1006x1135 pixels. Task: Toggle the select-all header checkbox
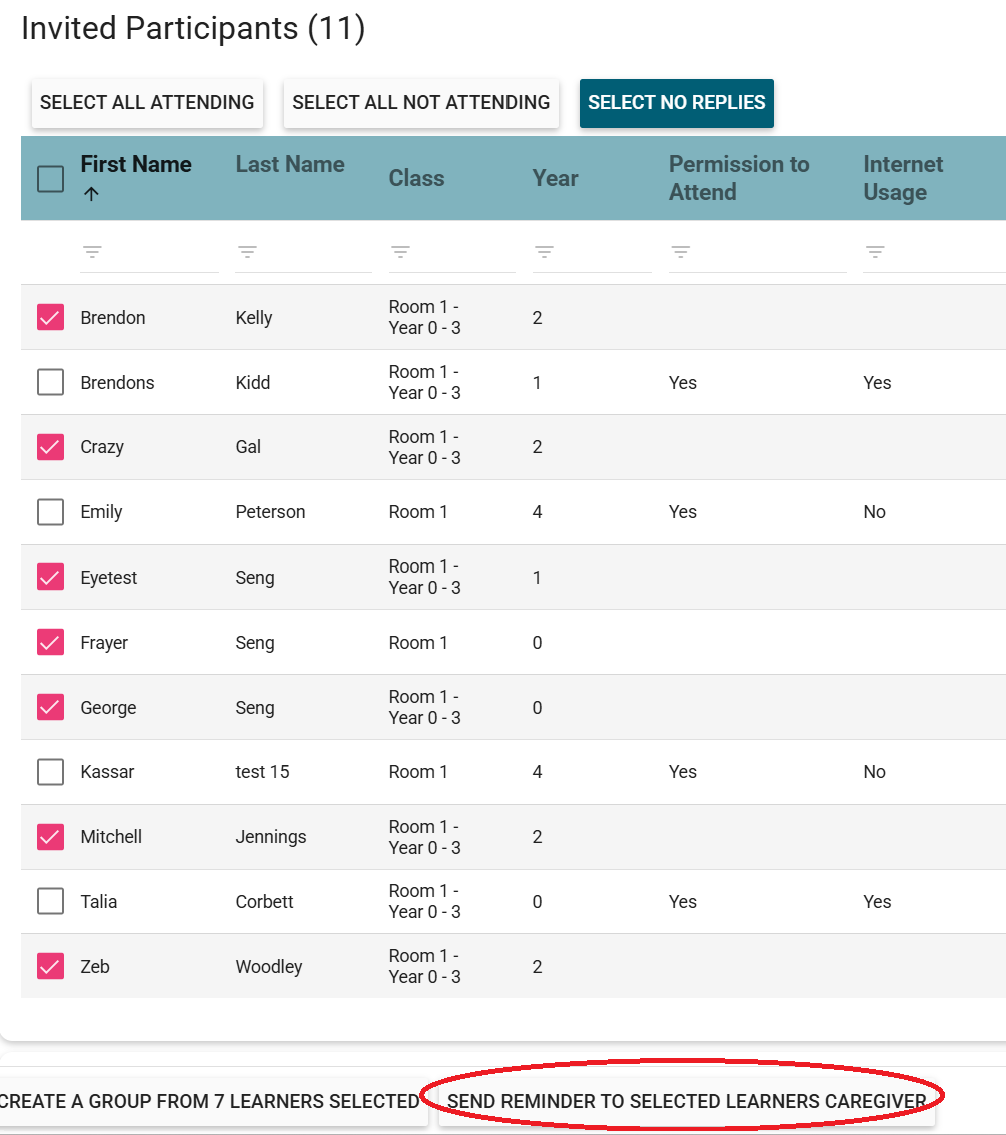click(x=50, y=179)
